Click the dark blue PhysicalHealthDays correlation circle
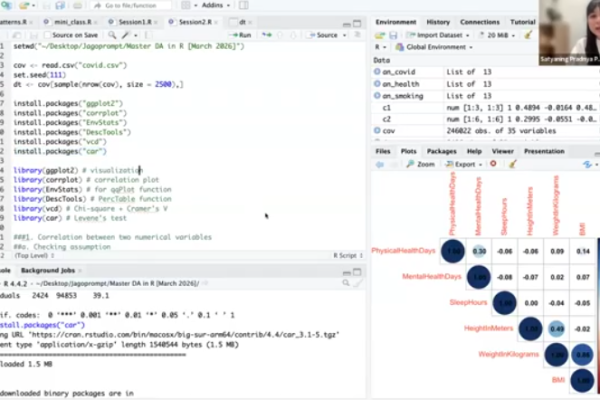Image resolution: width=600 pixels, height=400 pixels. click(453, 250)
